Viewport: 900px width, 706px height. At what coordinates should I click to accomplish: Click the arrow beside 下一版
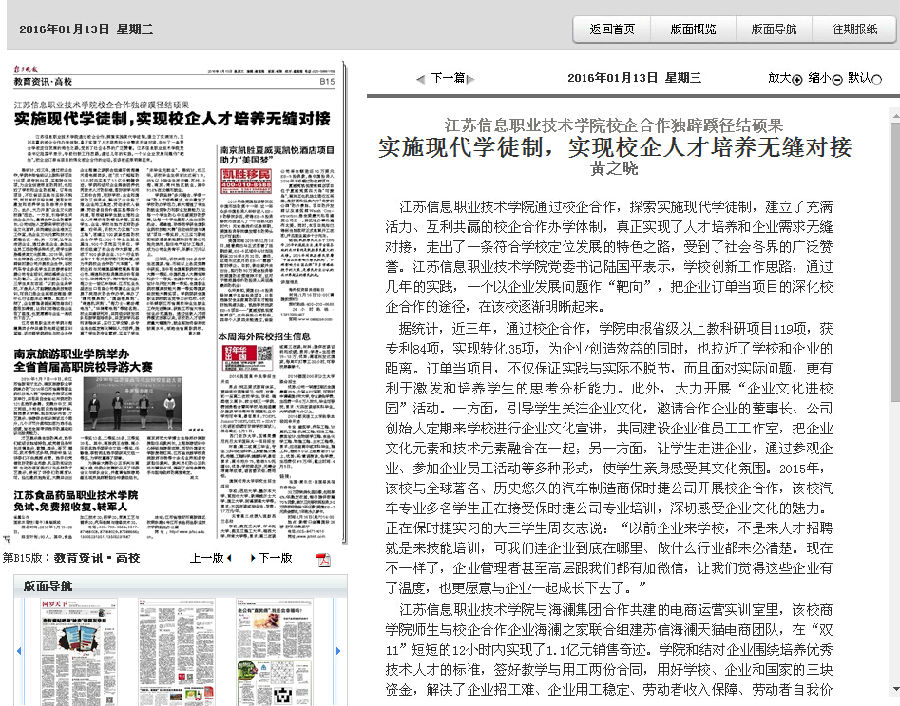[253, 558]
